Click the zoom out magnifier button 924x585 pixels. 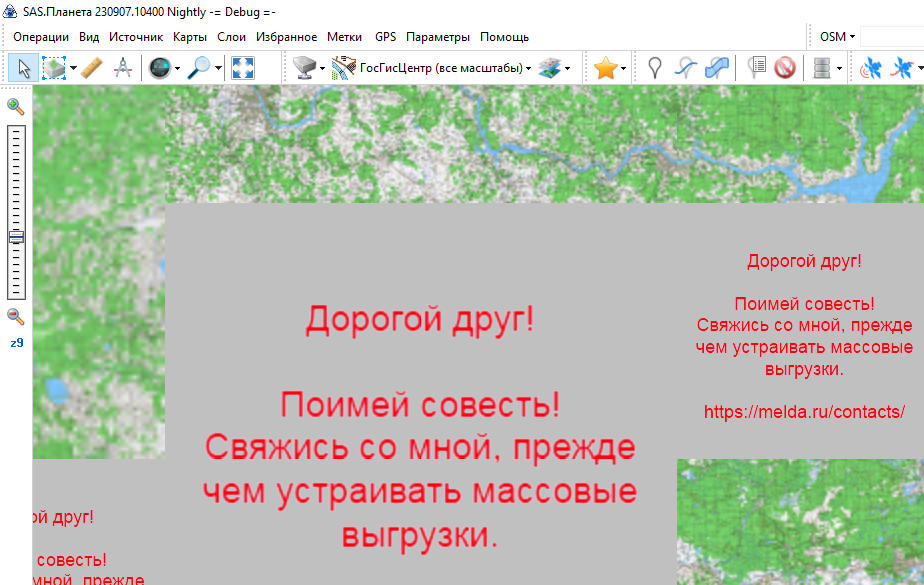pyautogui.click(x=16, y=317)
